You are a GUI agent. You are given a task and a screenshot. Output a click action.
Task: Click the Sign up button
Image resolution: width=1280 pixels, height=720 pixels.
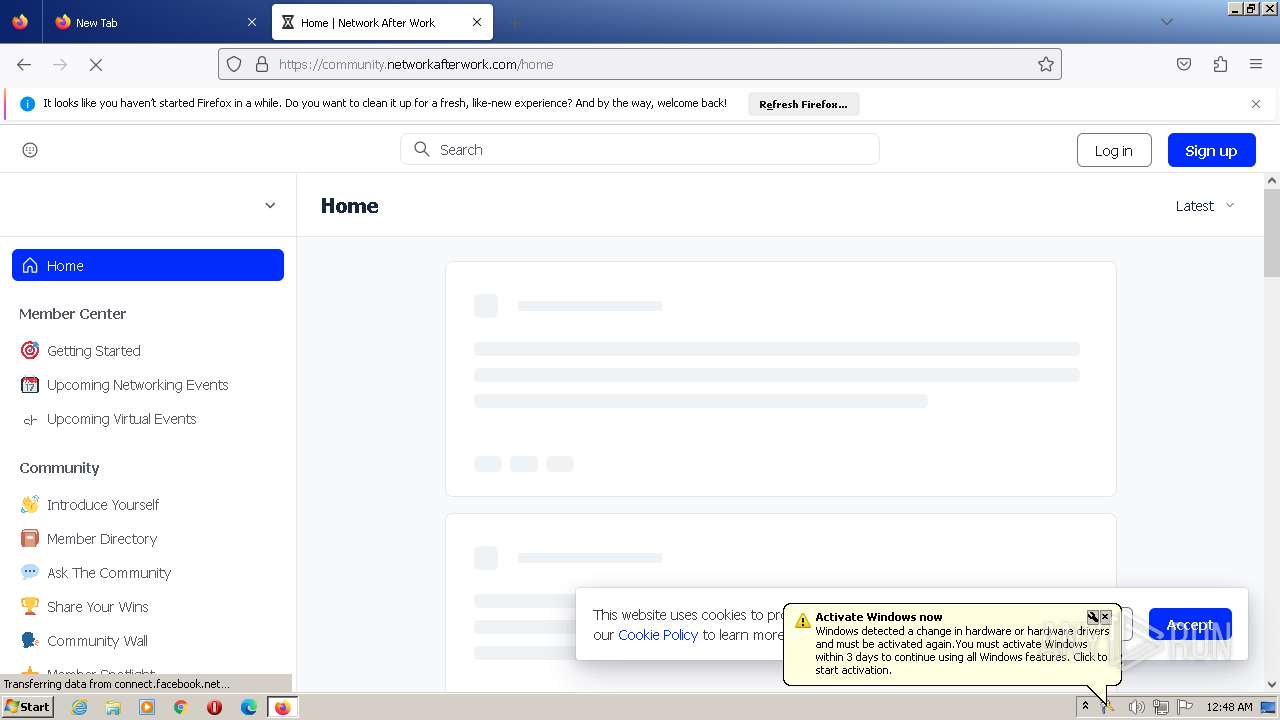(1211, 150)
